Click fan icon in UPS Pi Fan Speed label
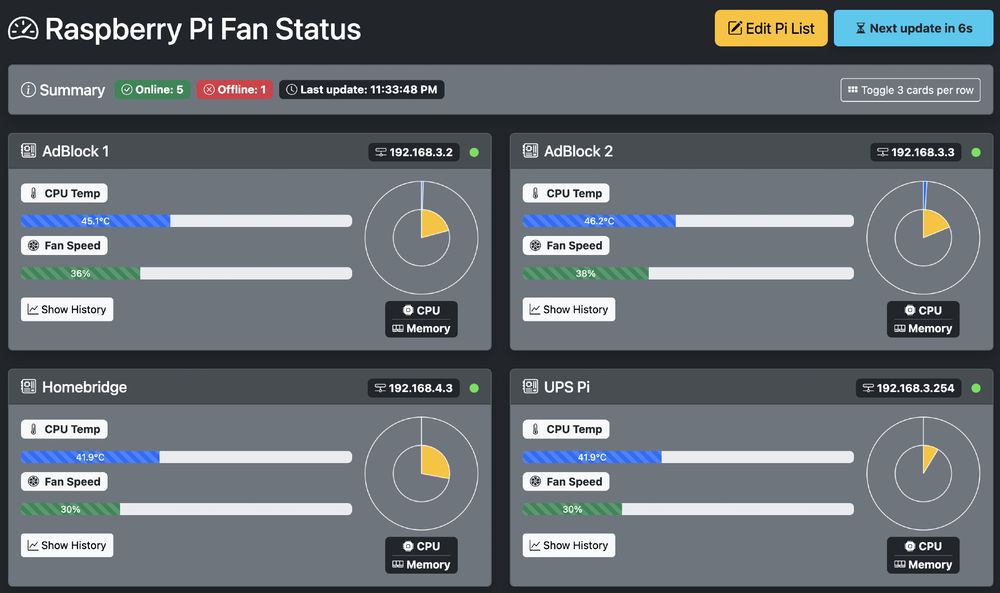Image resolution: width=1000 pixels, height=593 pixels. pos(536,481)
